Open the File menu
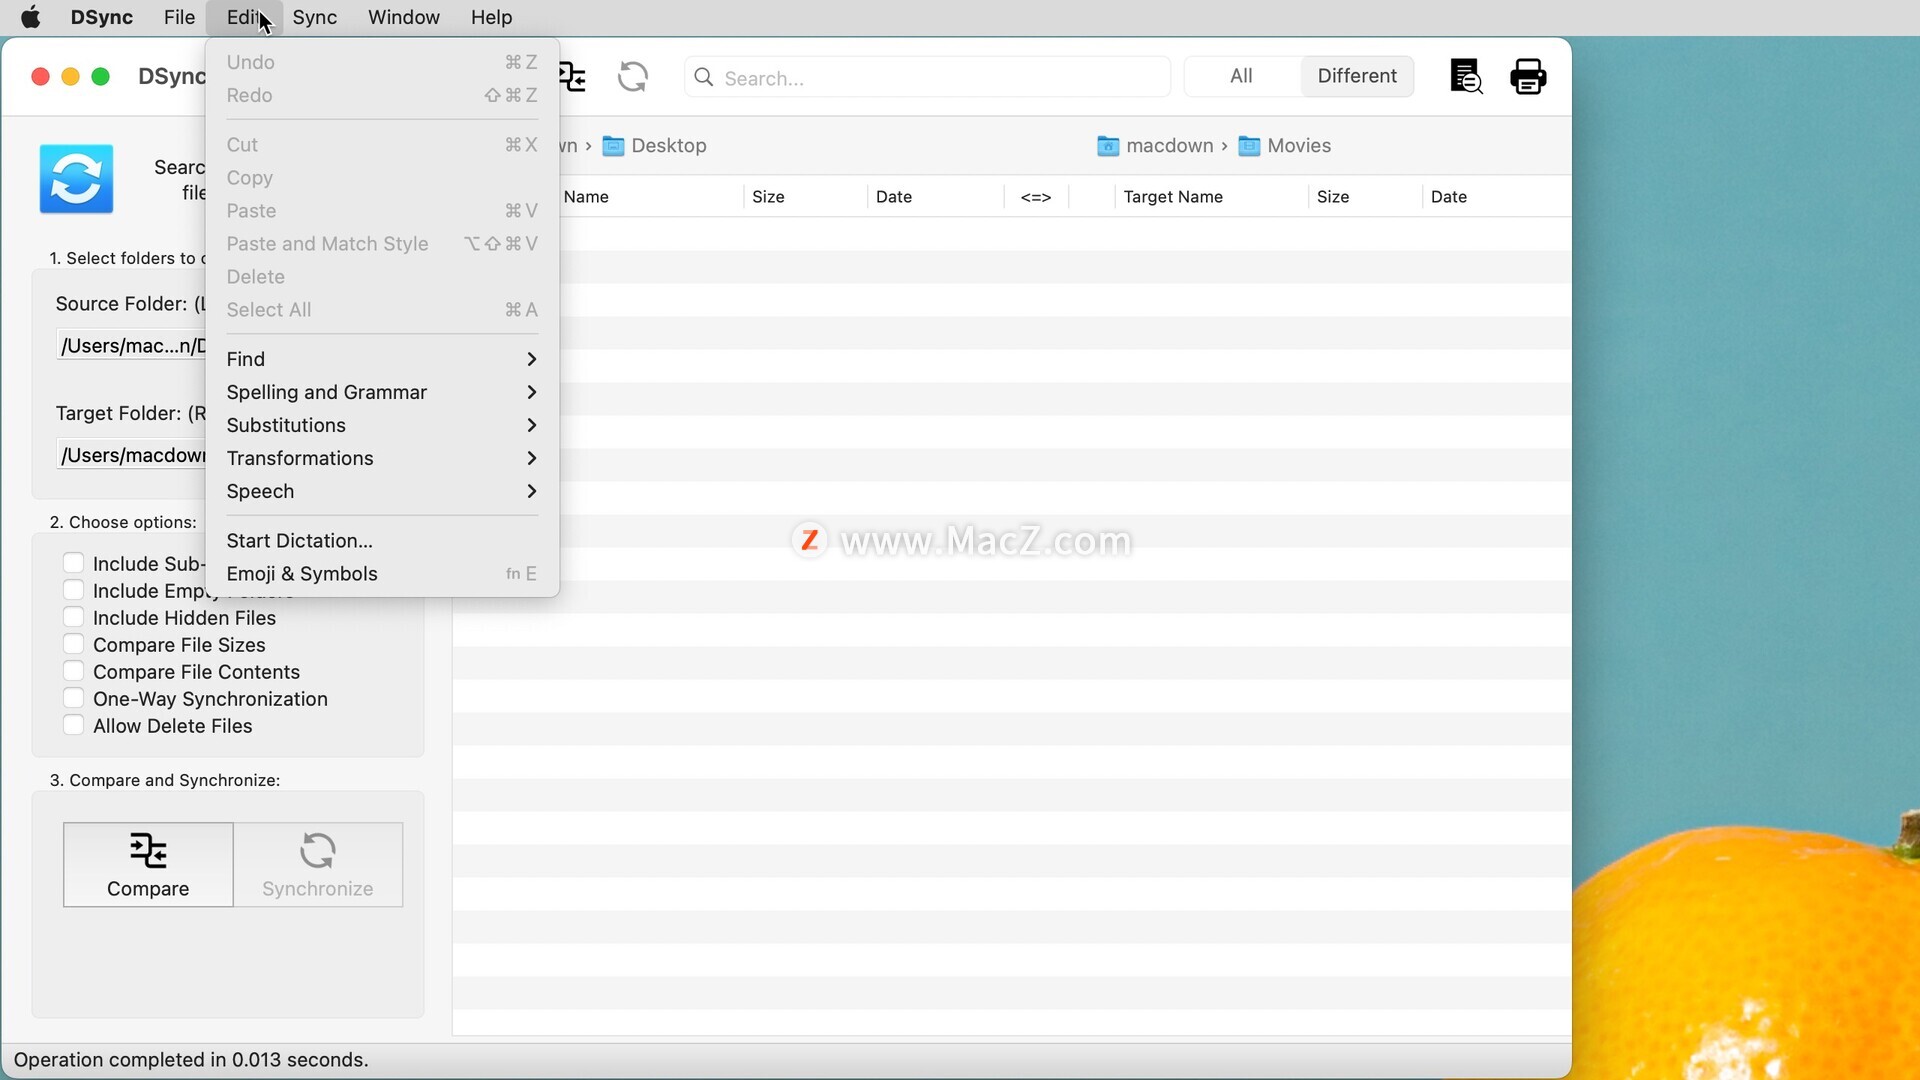Viewport: 1920px width, 1080px height. (179, 17)
